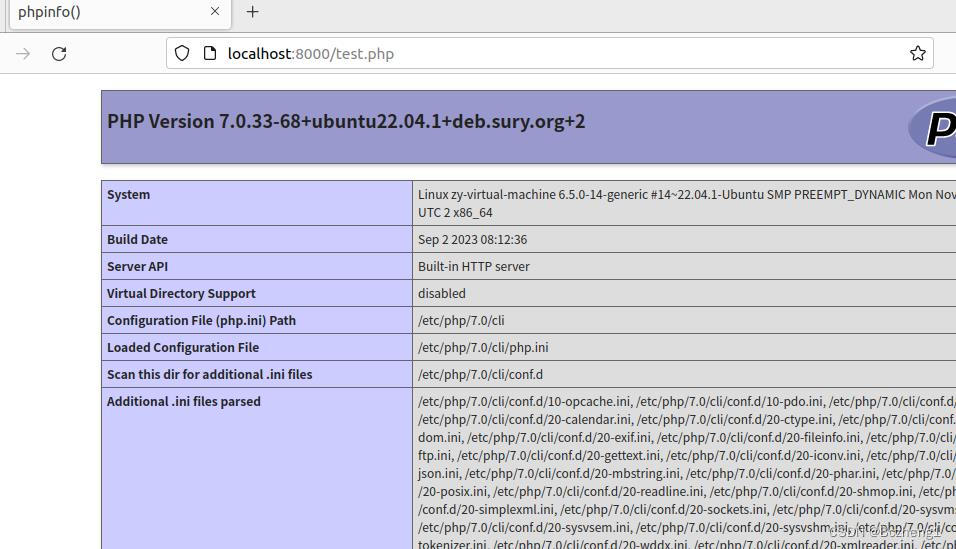The height and width of the screenshot is (549, 956).
Task: Bookmark this page with the star
Action: (x=918, y=53)
